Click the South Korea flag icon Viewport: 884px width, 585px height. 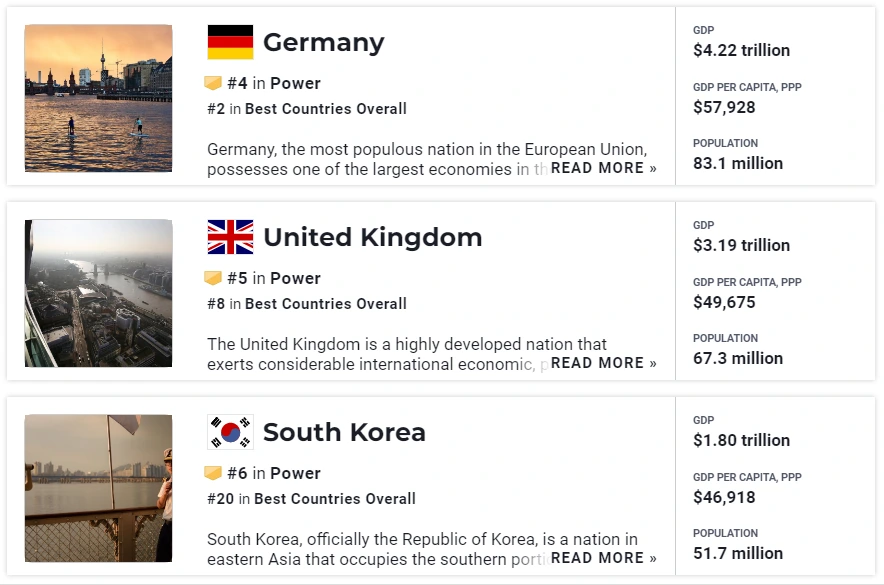point(230,432)
